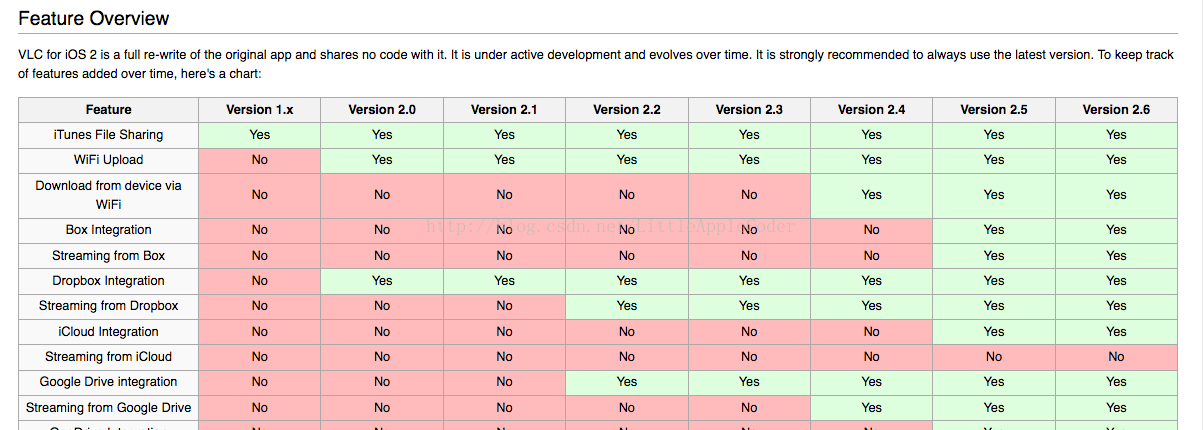
Task: Select the Streaming from Dropbox row label
Action: click(x=108, y=306)
